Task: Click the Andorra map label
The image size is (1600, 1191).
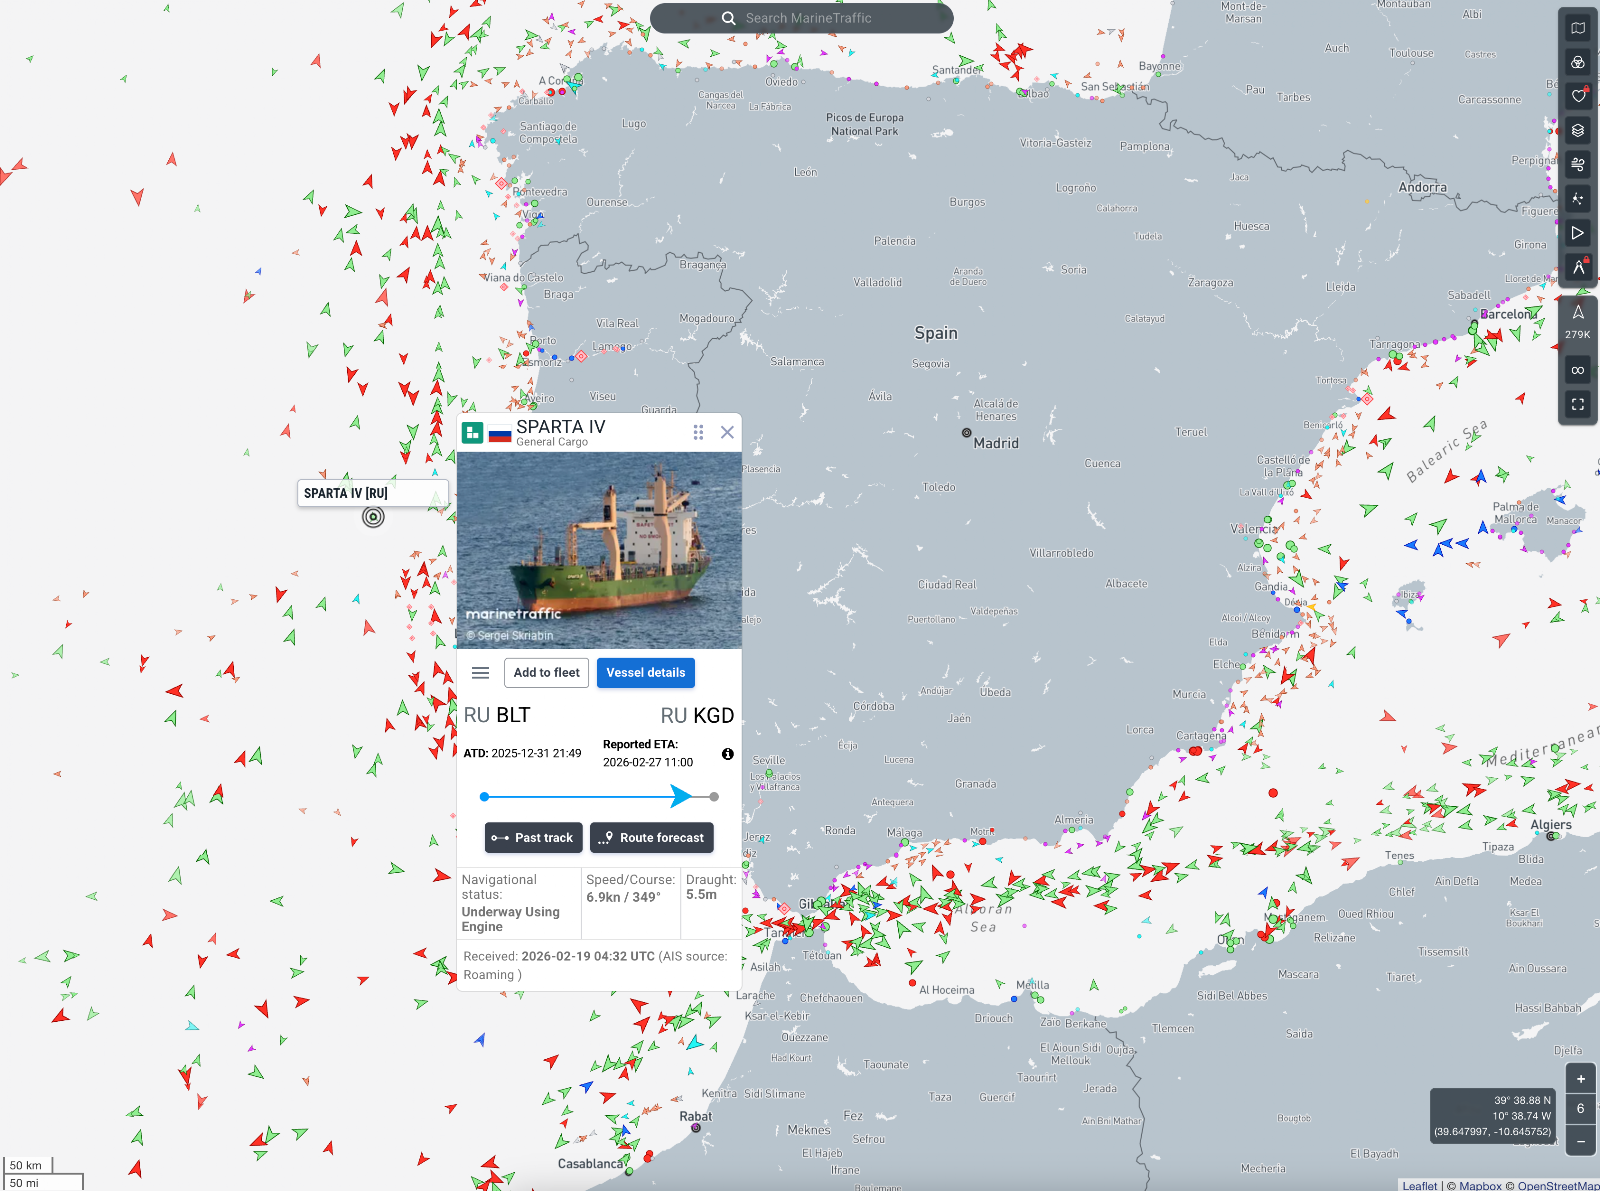Action: (1423, 188)
